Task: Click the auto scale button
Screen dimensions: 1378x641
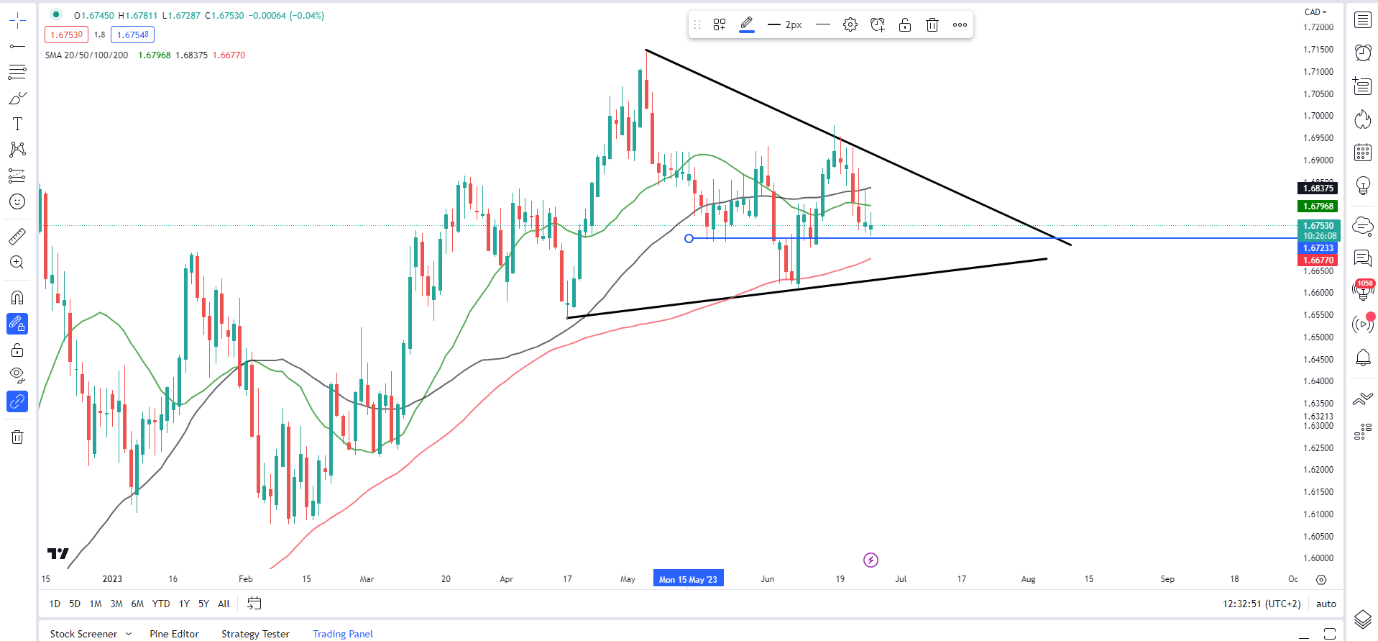Action: pyautogui.click(x=1326, y=604)
